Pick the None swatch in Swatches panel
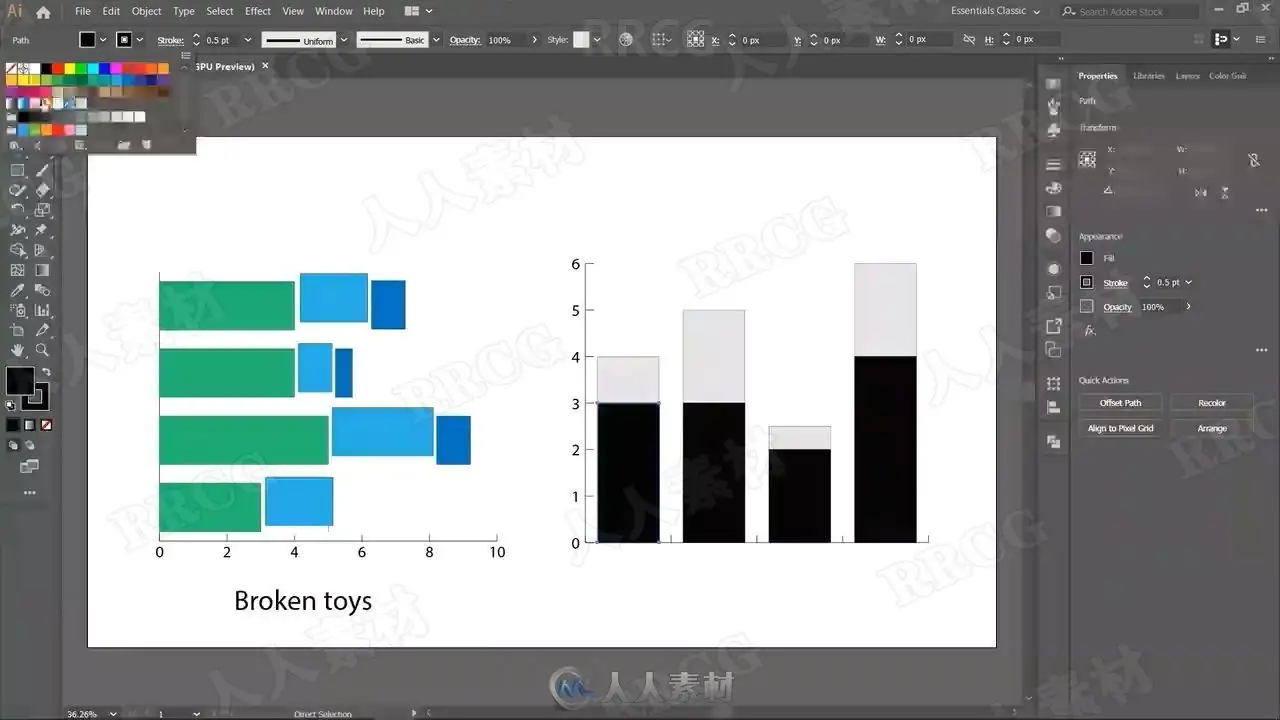The image size is (1280, 720). coord(11,69)
